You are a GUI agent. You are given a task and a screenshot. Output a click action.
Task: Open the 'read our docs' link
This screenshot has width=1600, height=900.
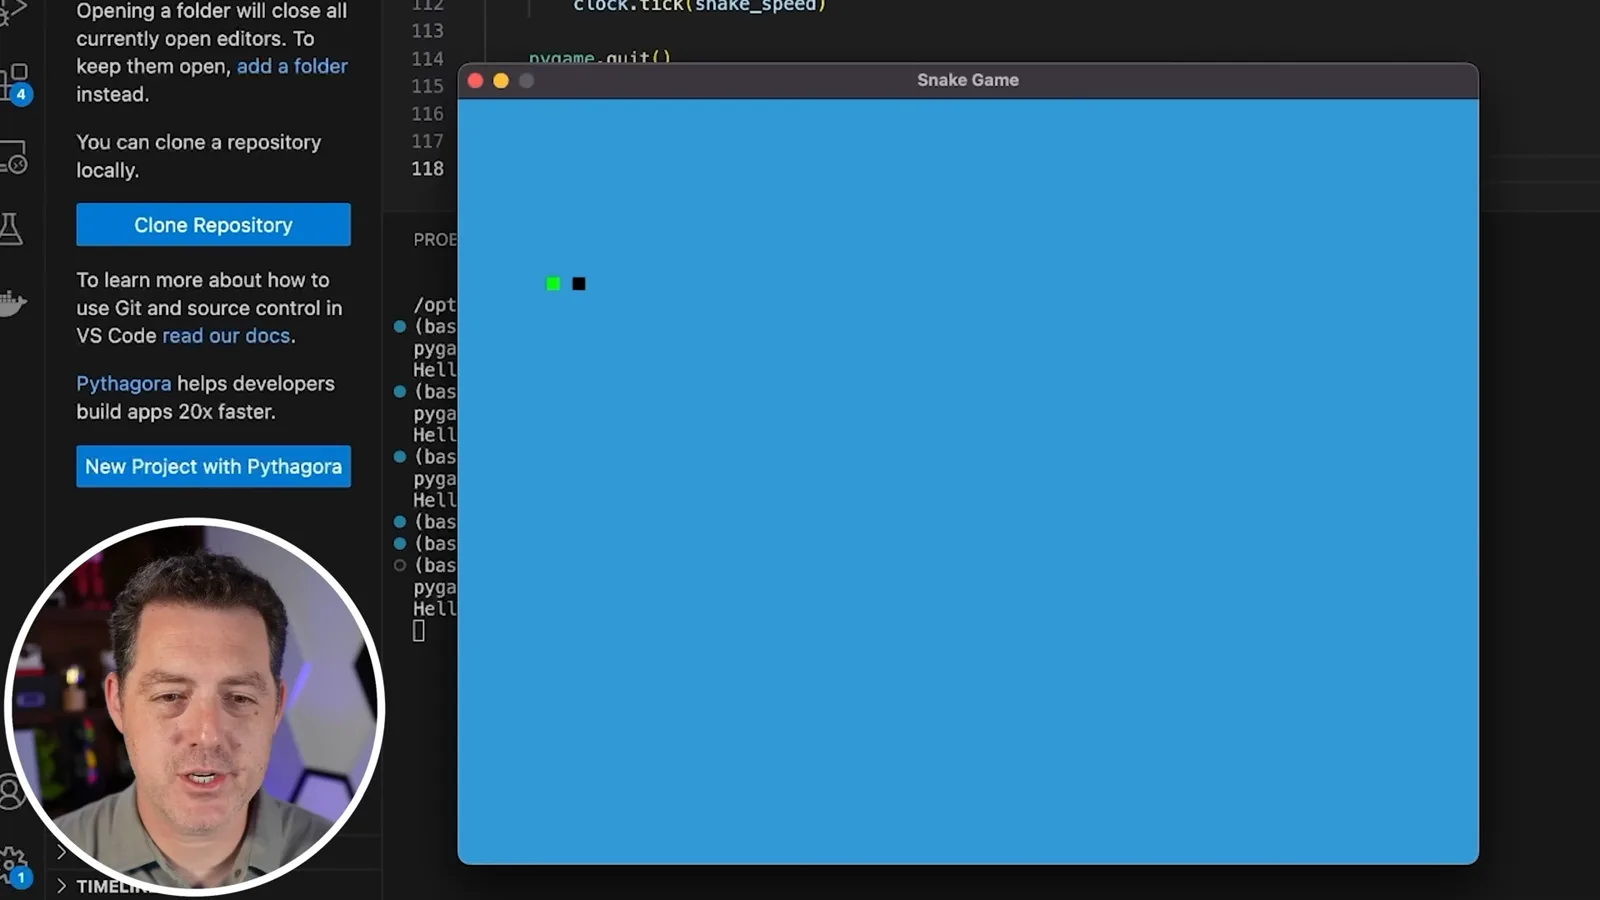point(226,336)
